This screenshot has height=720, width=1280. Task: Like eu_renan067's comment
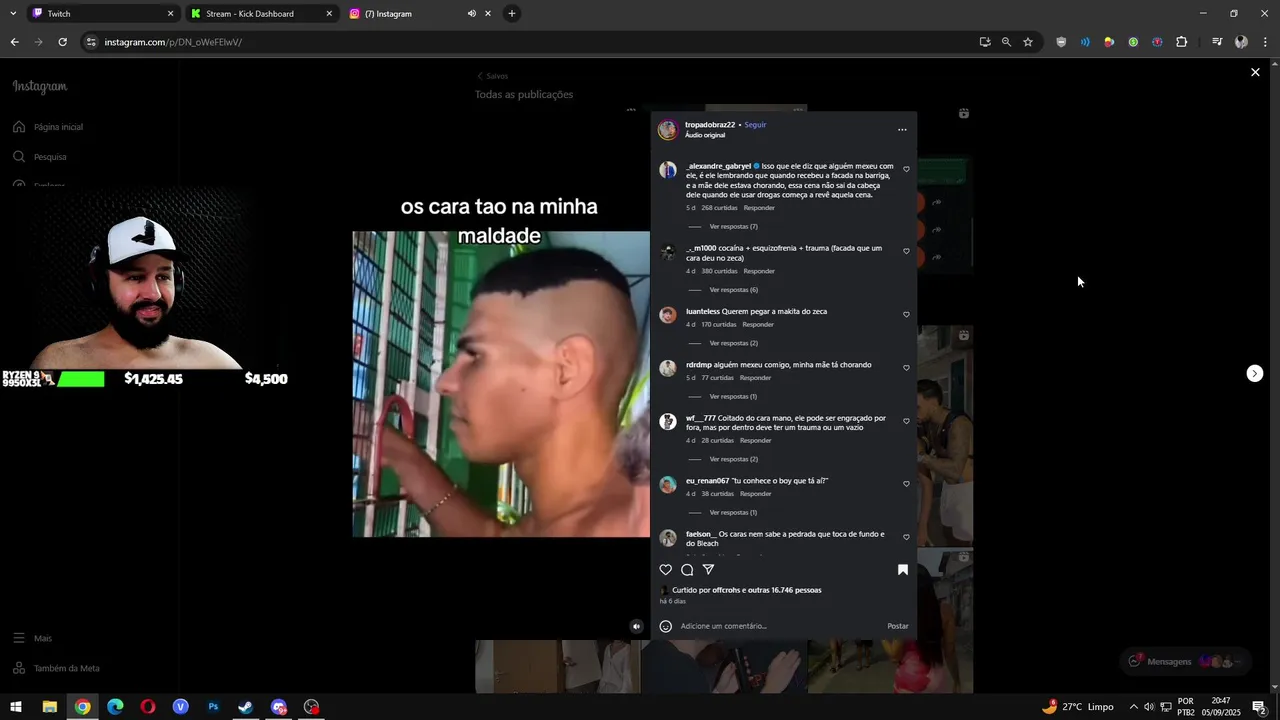906,484
